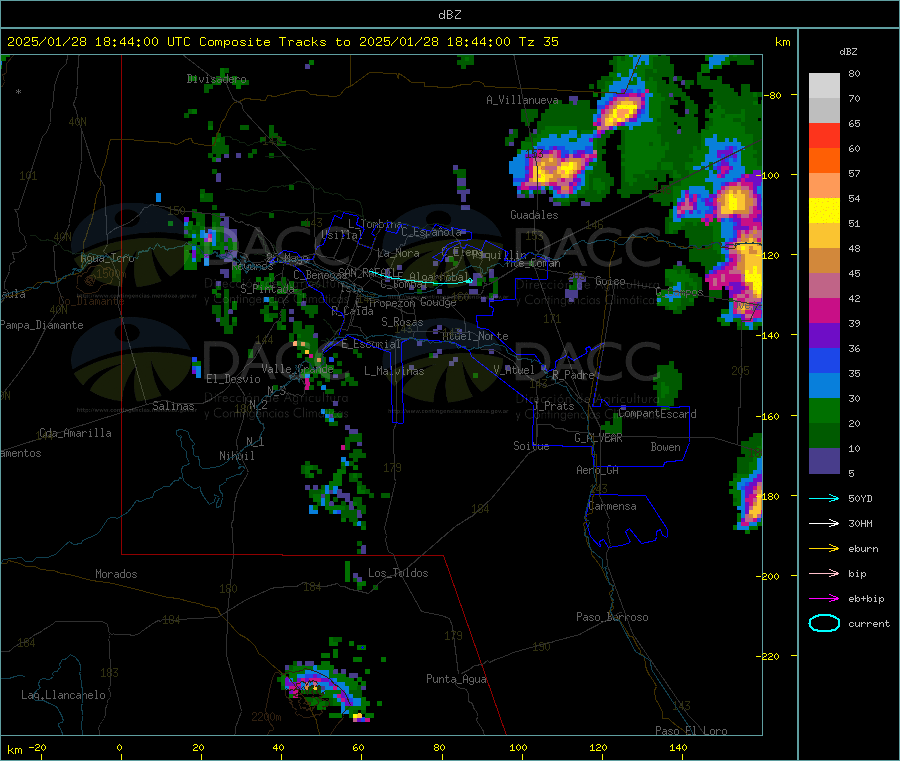Click the R_Padre map label
900x761 pixels.
[573, 375]
